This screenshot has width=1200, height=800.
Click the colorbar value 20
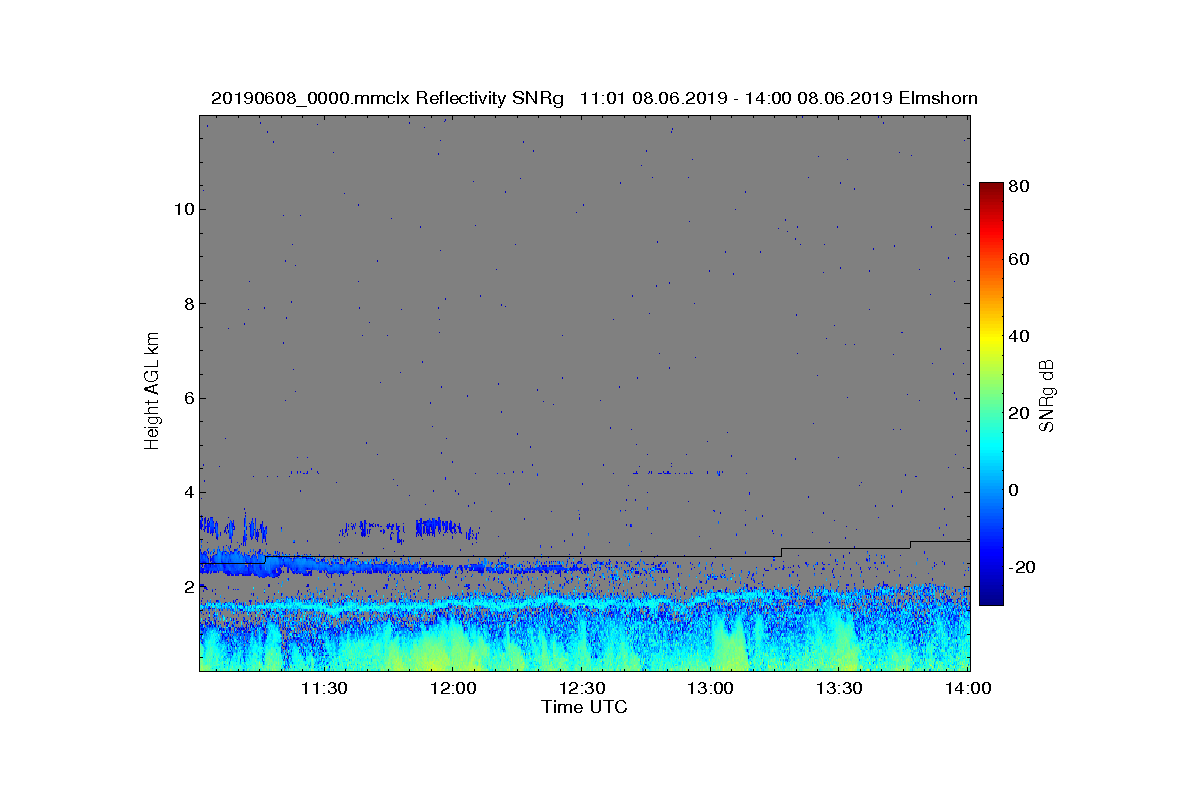[x=1020, y=413]
